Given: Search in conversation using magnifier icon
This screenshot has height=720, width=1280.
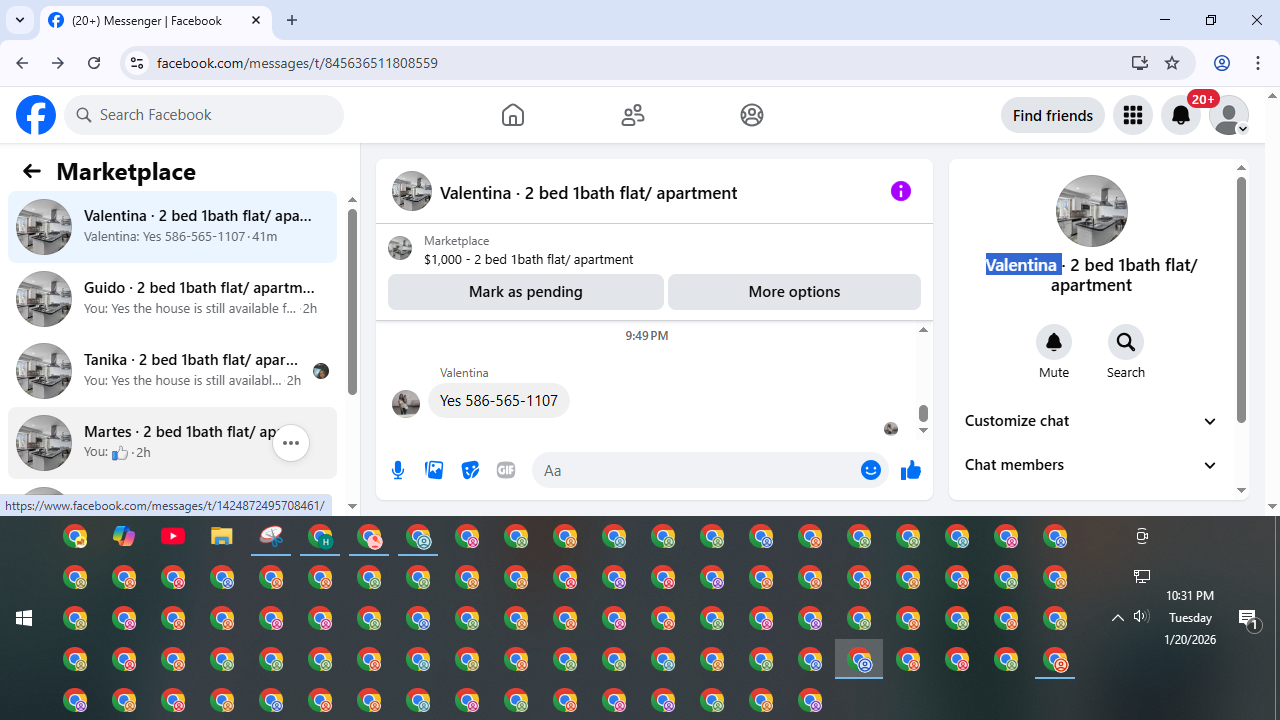Looking at the screenshot, I should click(x=1126, y=342).
